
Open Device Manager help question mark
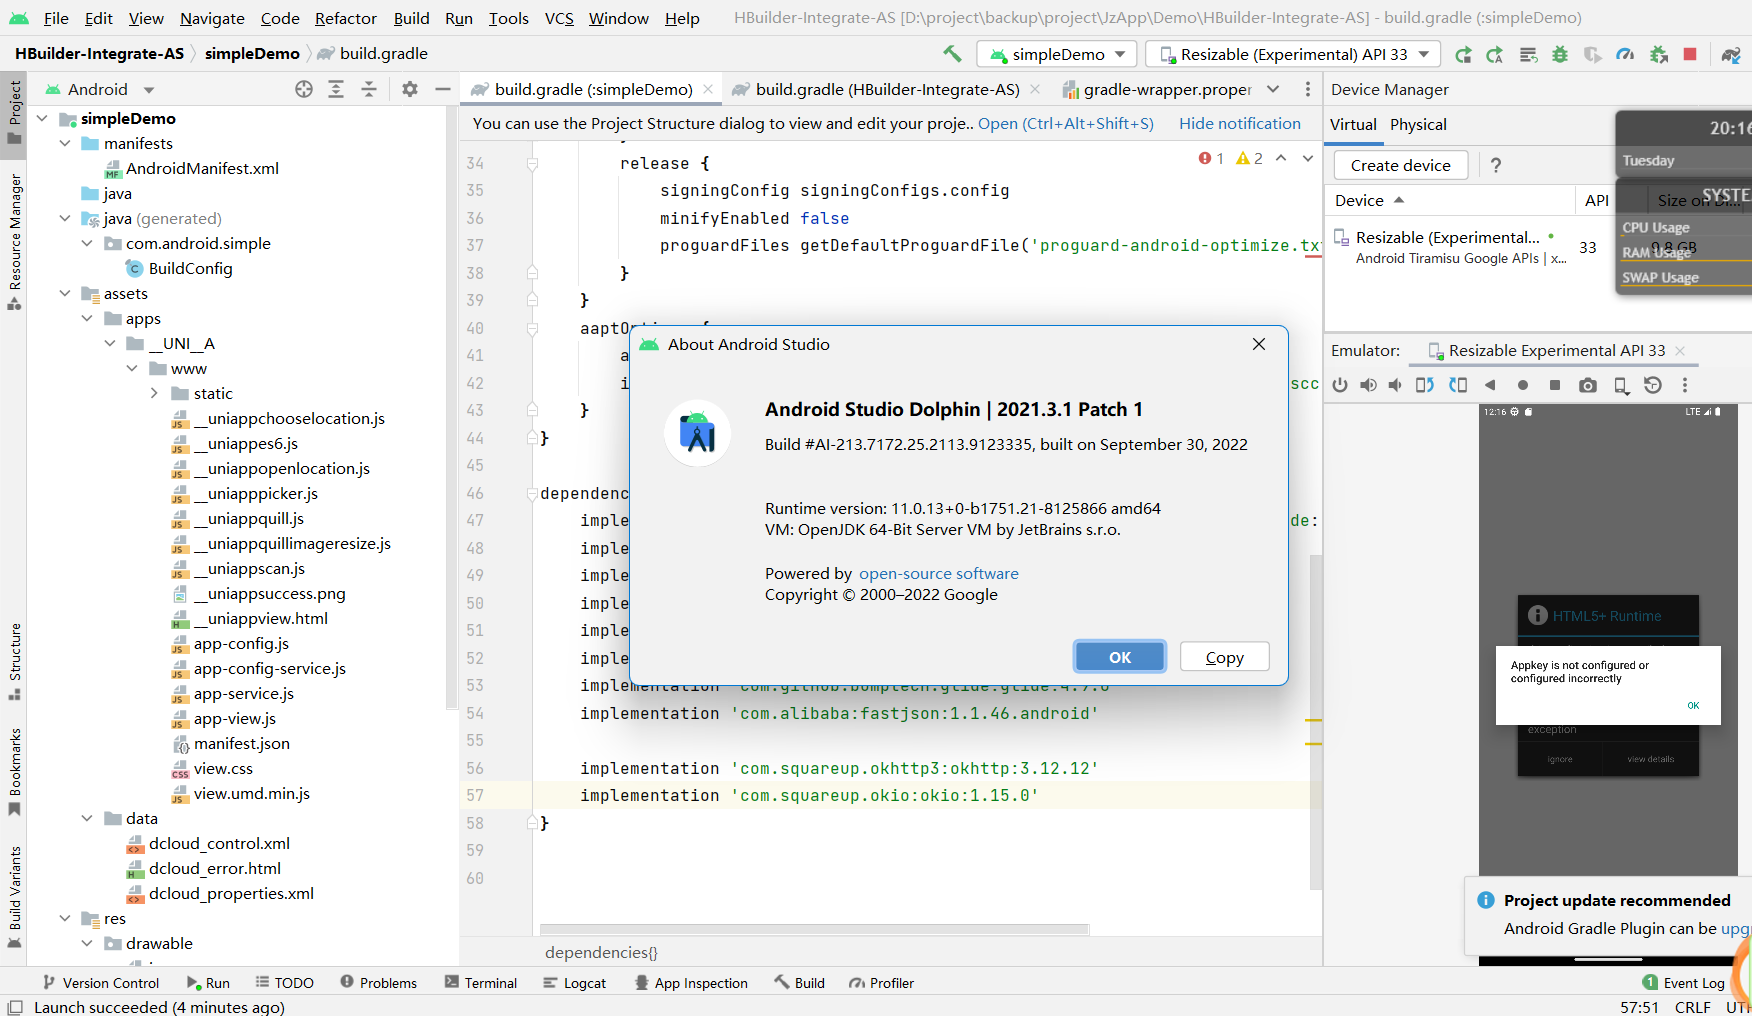point(1496,165)
